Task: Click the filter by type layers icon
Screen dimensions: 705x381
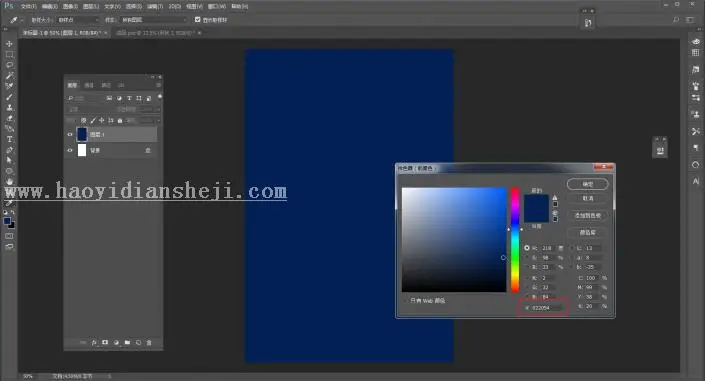Action: 129,98
